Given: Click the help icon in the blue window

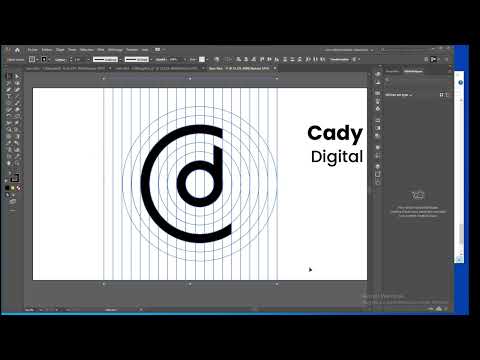Looking at the screenshot, I should pyautogui.click(x=460, y=82).
